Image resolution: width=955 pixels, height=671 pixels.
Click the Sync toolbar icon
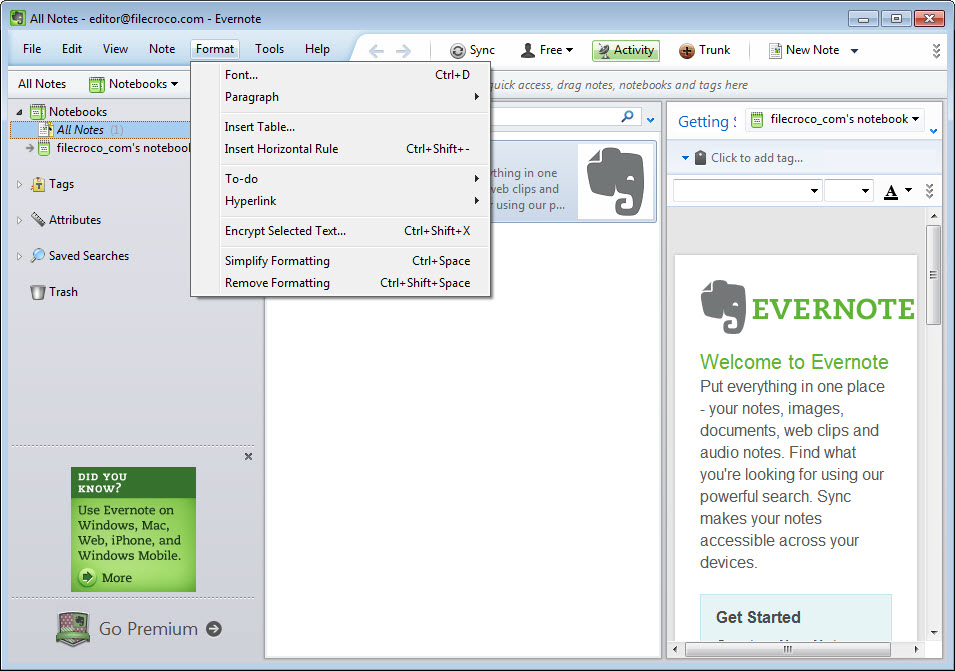(x=458, y=51)
